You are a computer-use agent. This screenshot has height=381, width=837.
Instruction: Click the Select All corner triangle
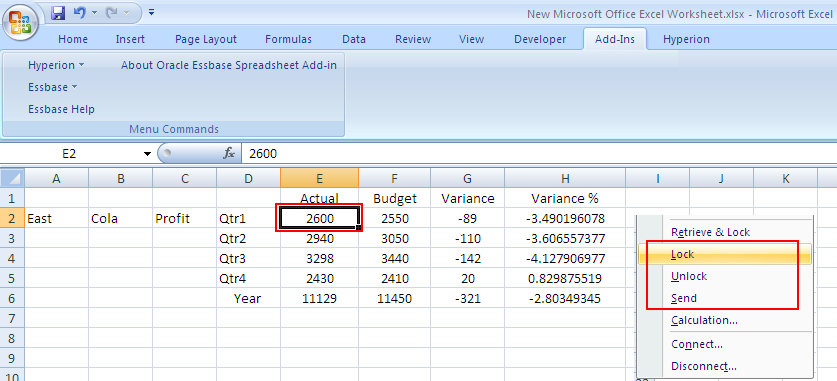[x=12, y=178]
